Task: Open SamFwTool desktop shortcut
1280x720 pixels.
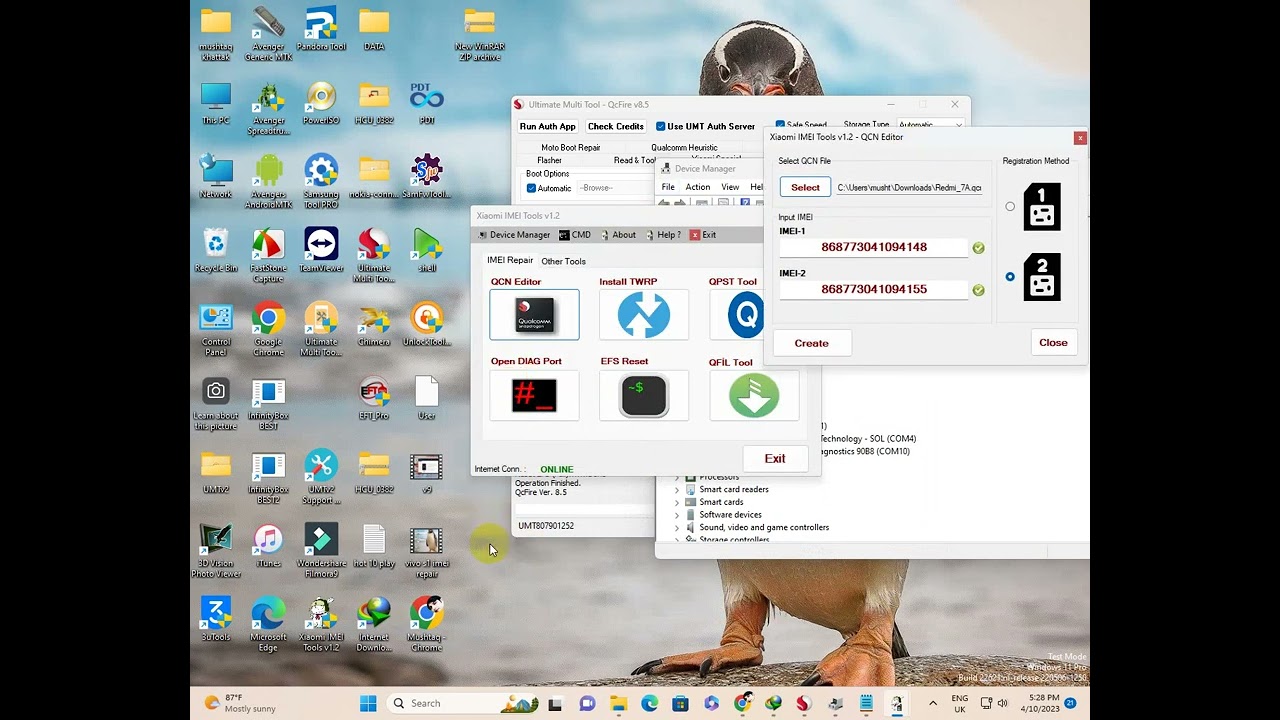Action: point(426,177)
